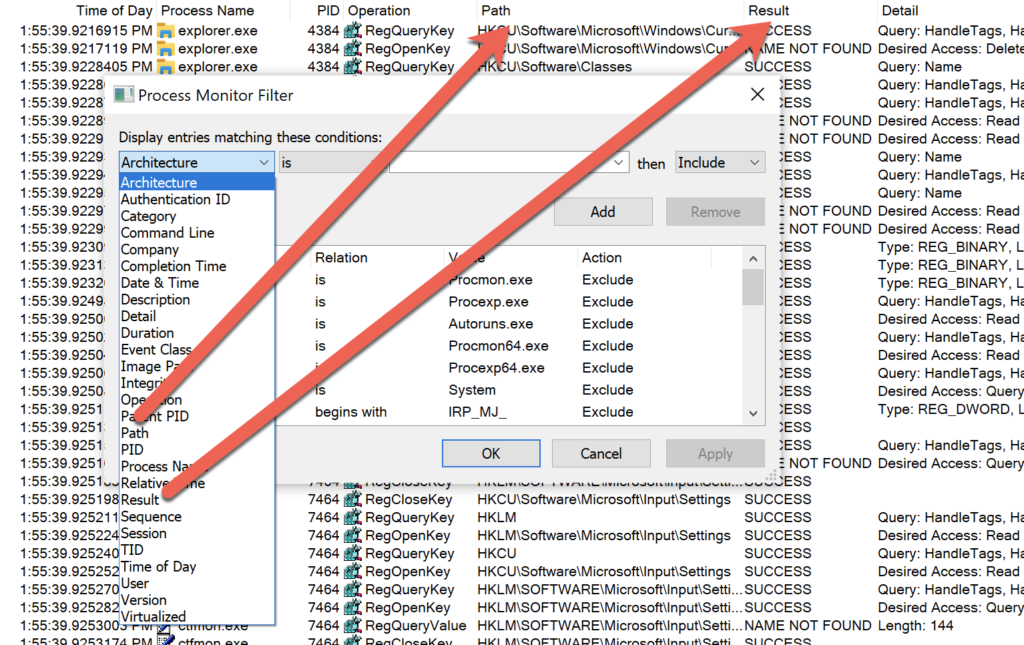Screen dimensions: 1024x645
Task: Sort by the Result column header
Action: click(x=768, y=10)
